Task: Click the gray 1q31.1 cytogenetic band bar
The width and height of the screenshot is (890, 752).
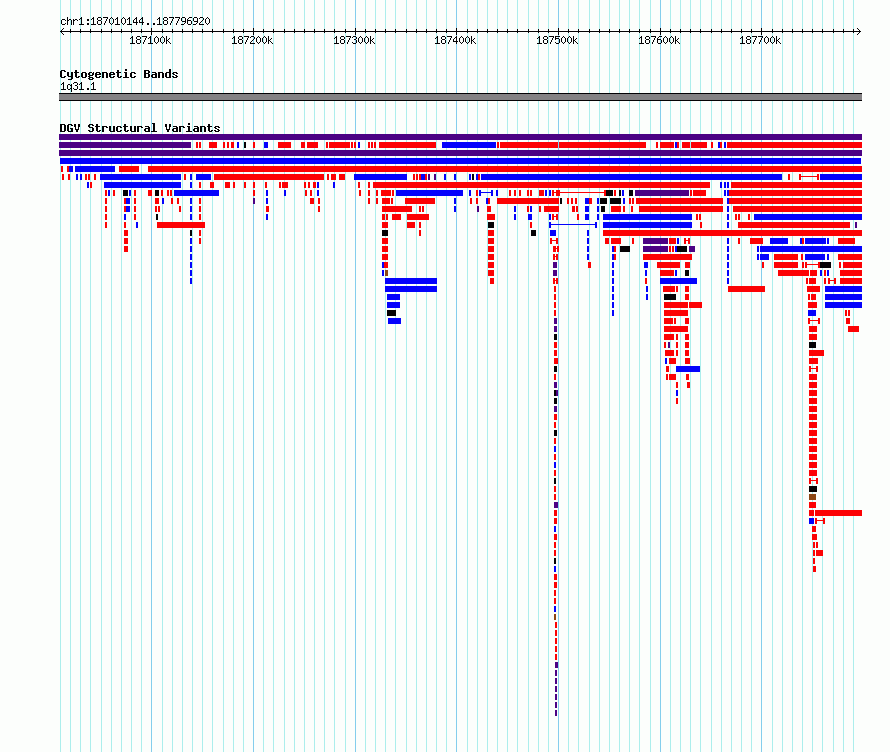Action: pyautogui.click(x=460, y=97)
